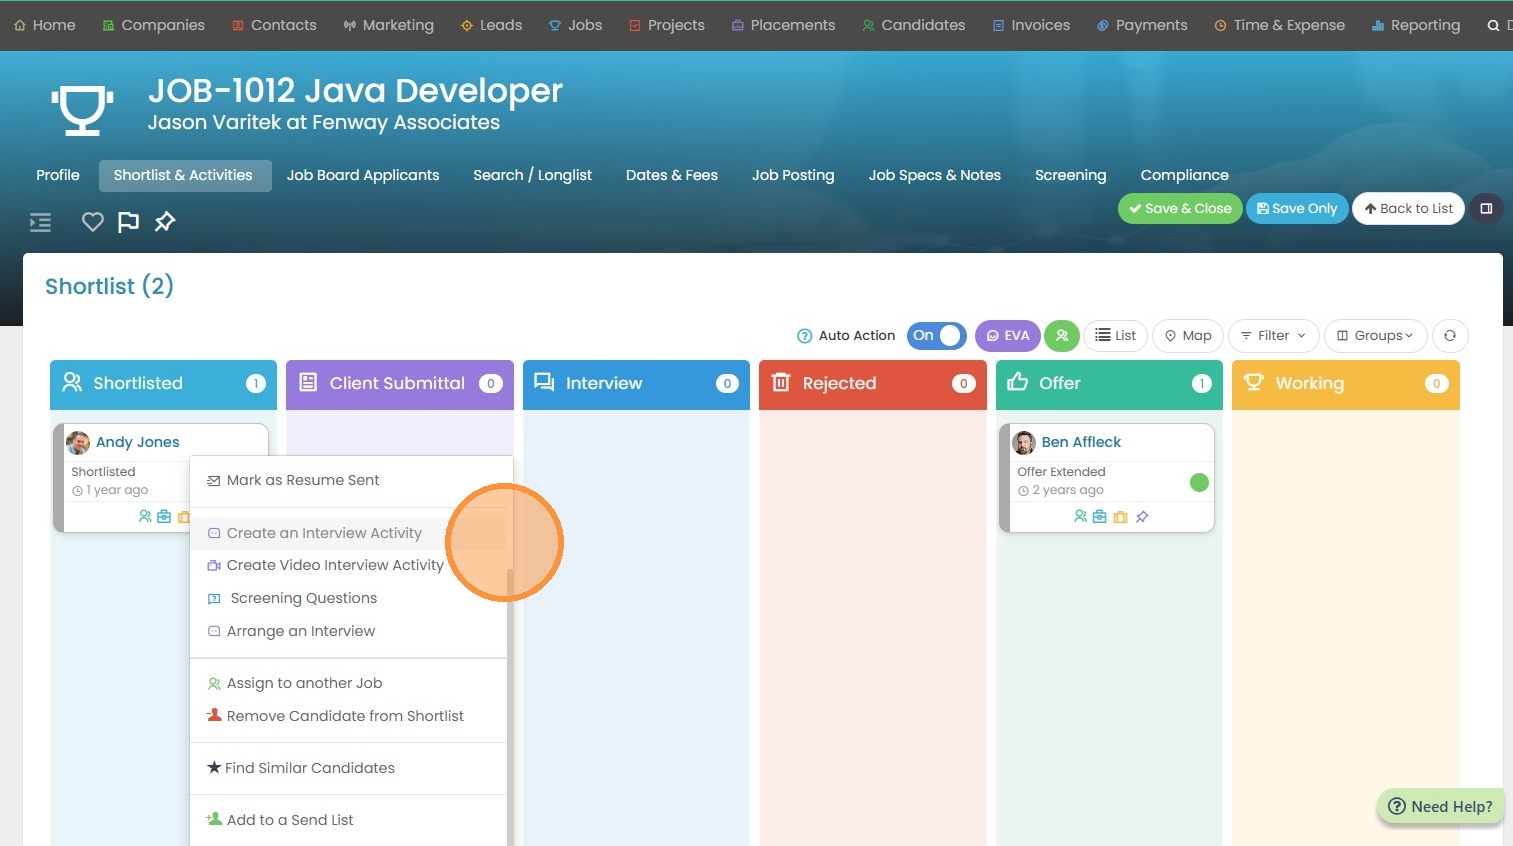
Task: Click the medical bag icon on Ben Affleck card
Action: coord(1100,517)
